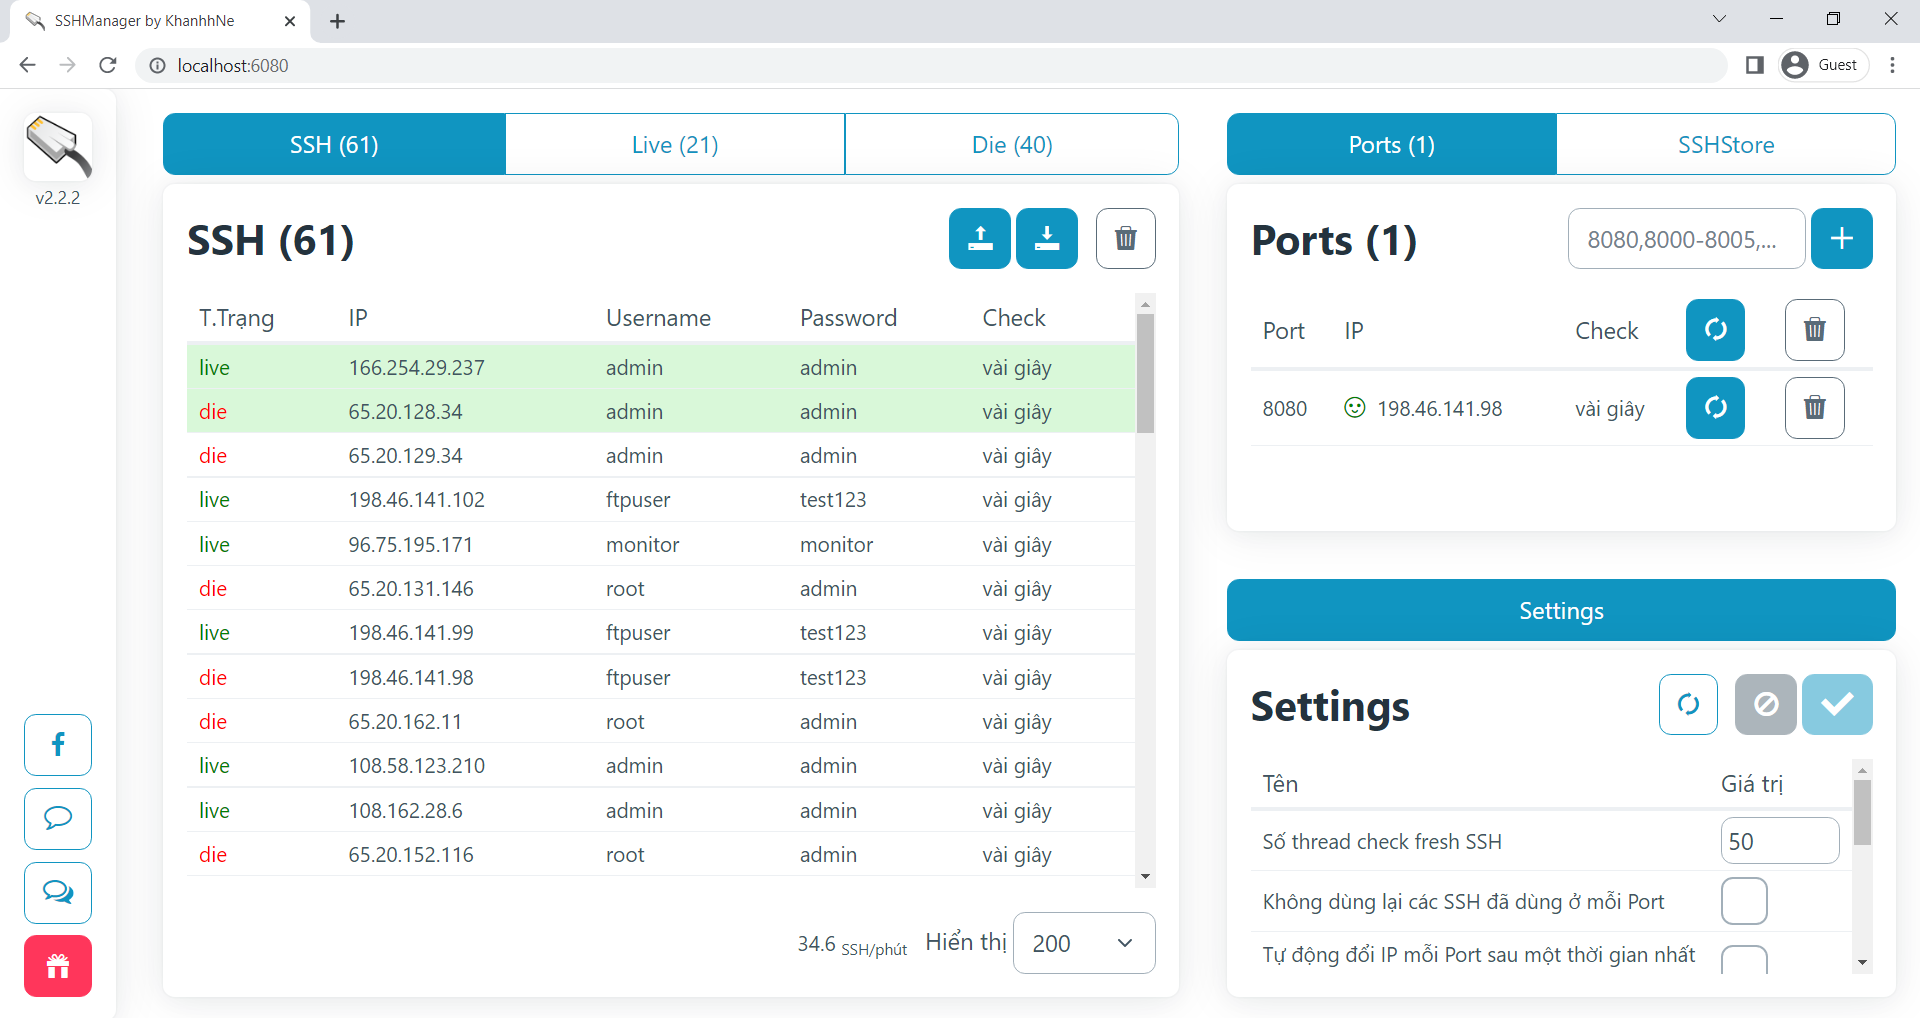Reset settings with reload icon
The width and height of the screenshot is (1920, 1018).
[x=1688, y=705]
